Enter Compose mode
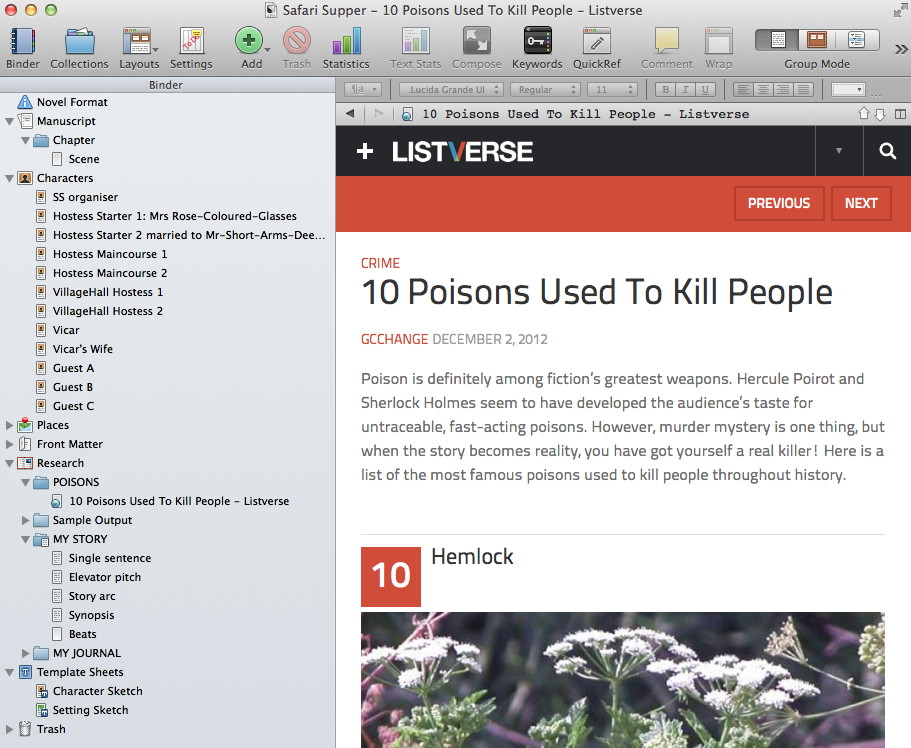911x748 pixels. click(x=476, y=42)
